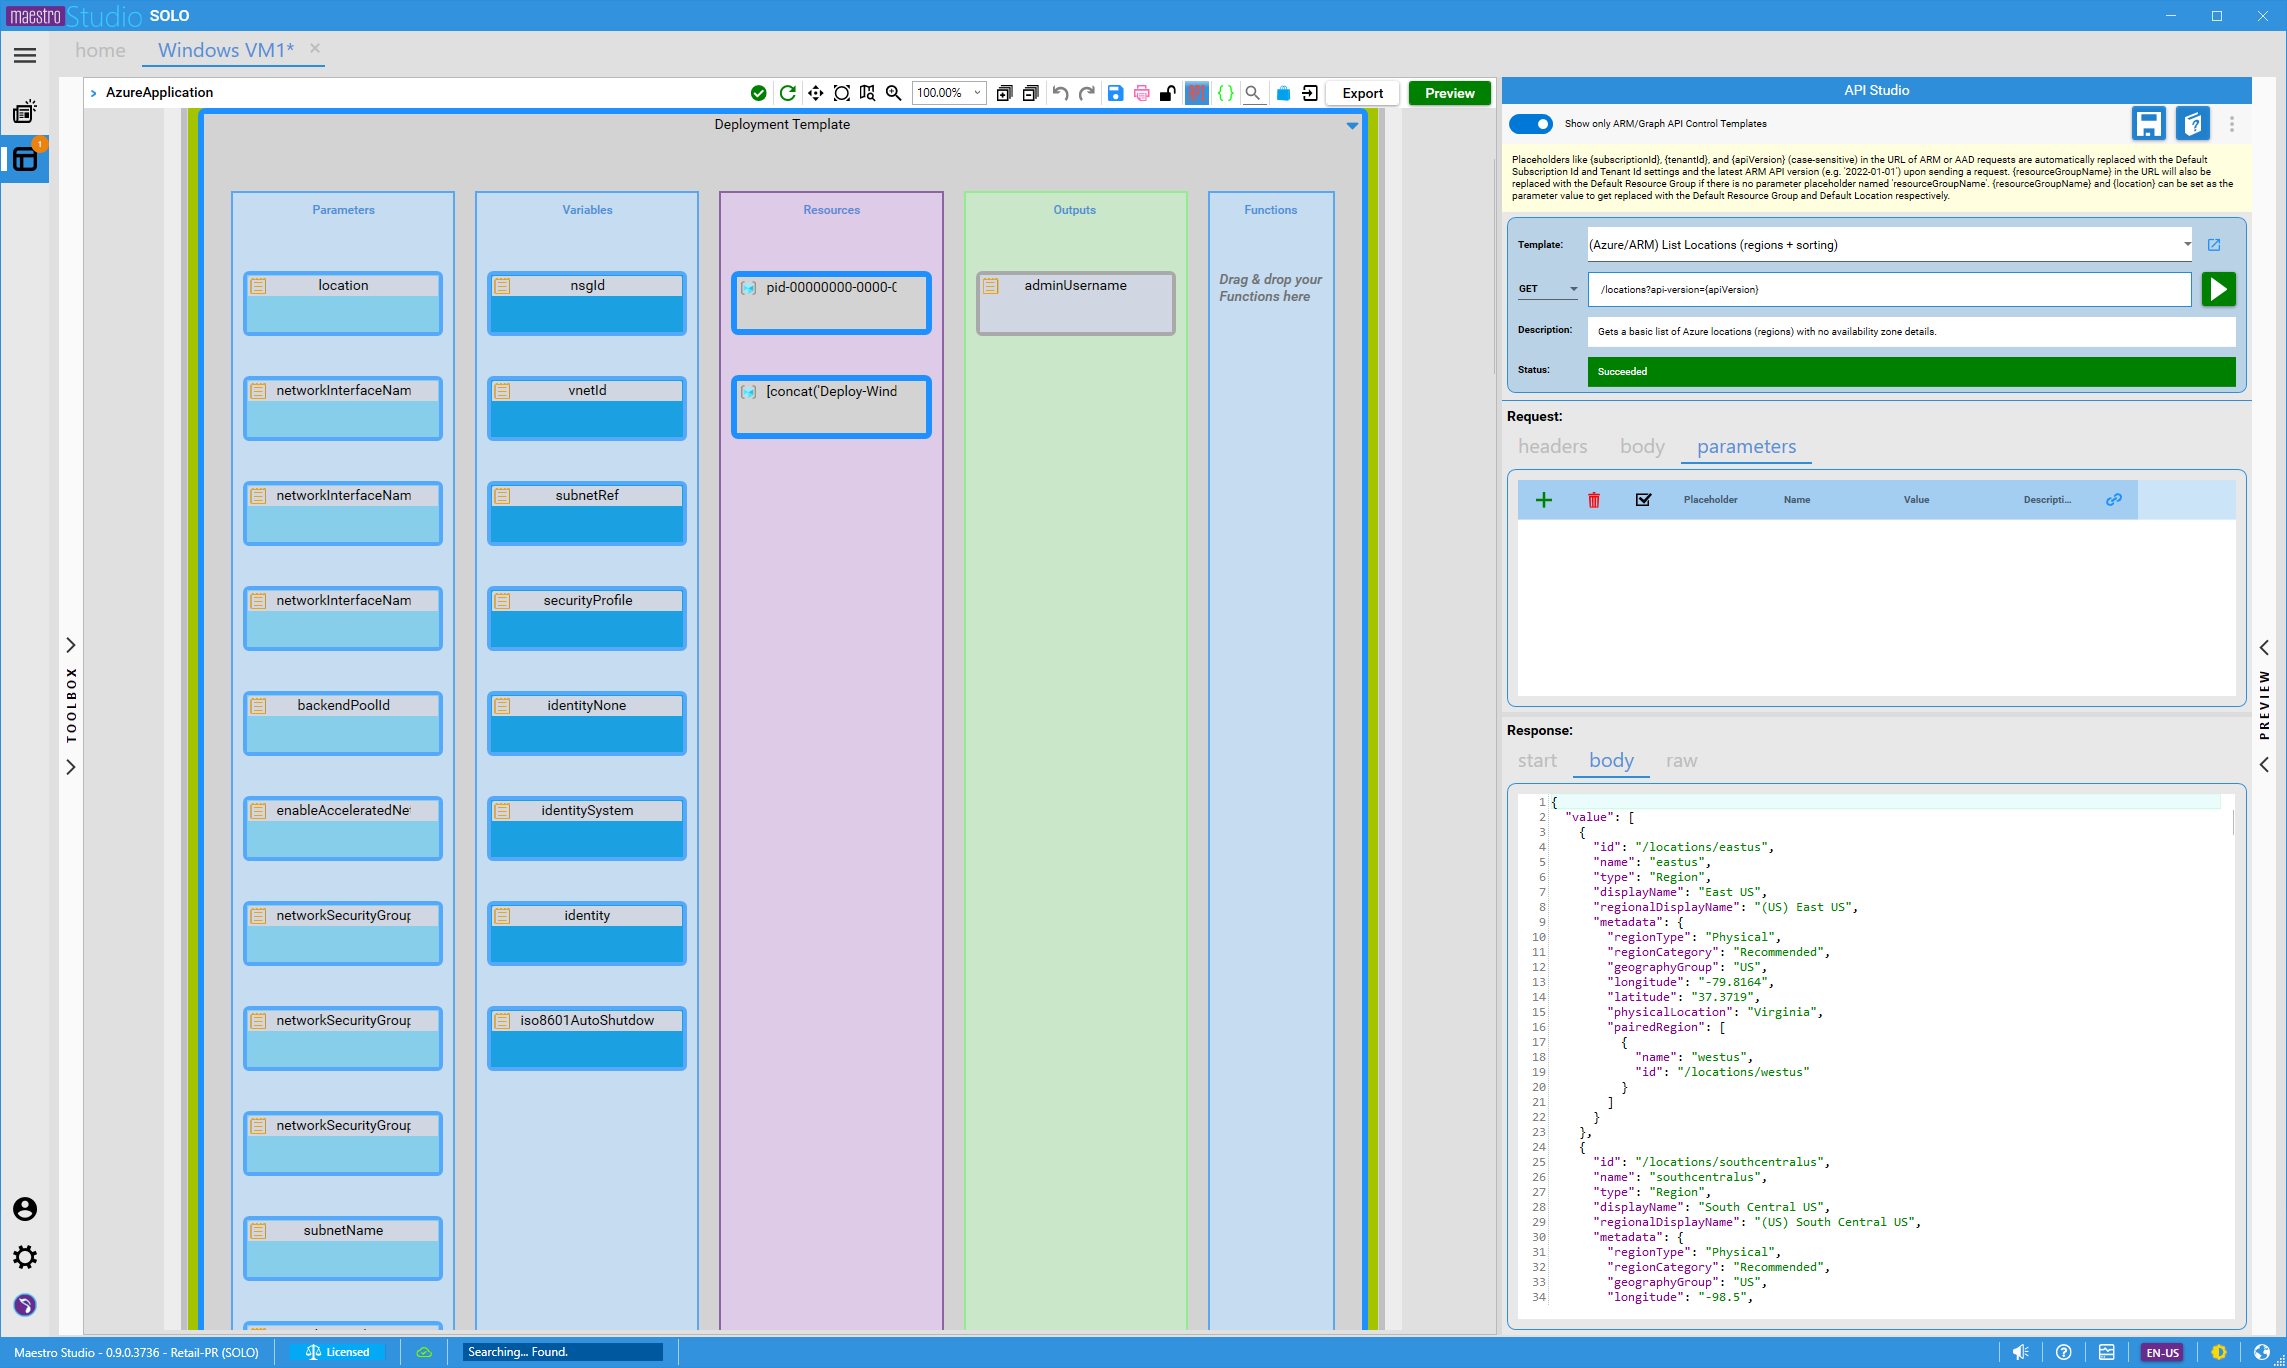Viewport: 2287px width, 1368px height.
Task: Switch to the home tab
Action: pos(100,50)
